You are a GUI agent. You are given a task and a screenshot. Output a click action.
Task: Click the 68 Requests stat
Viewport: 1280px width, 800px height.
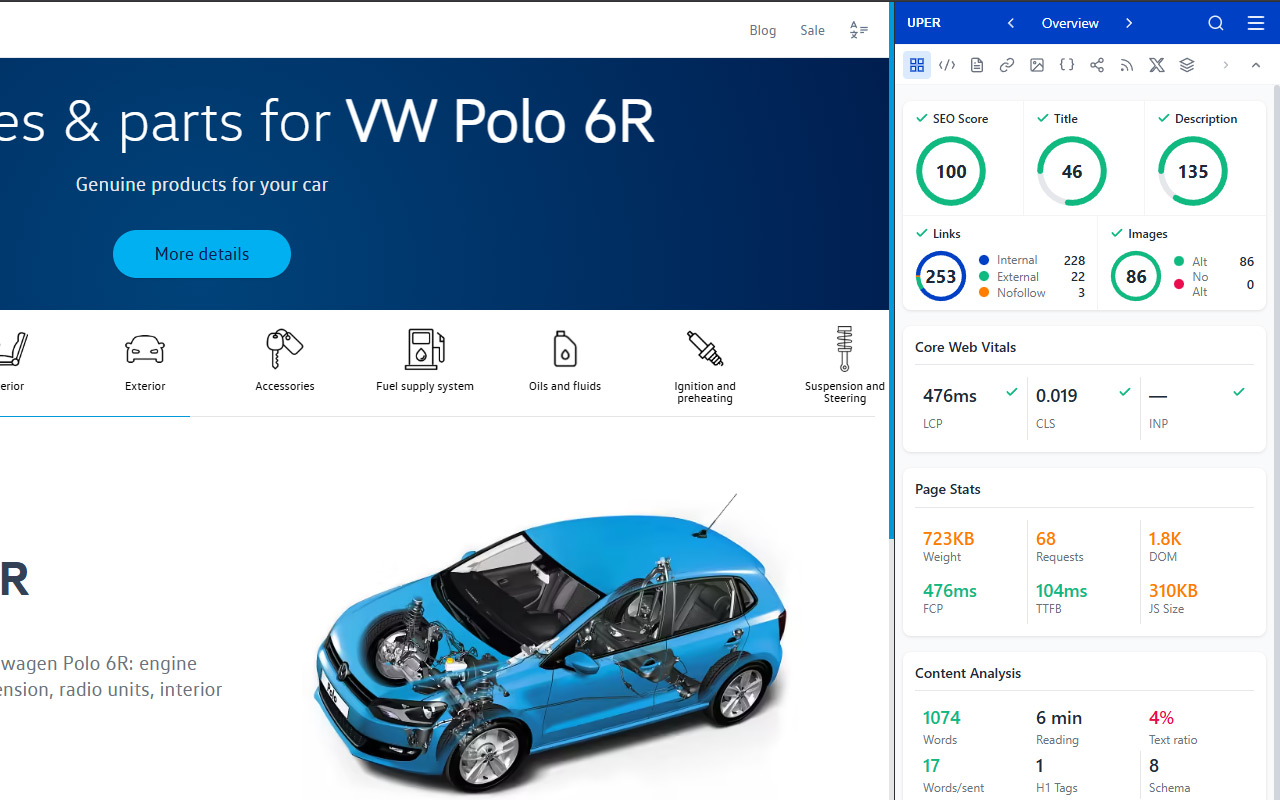tap(1060, 546)
